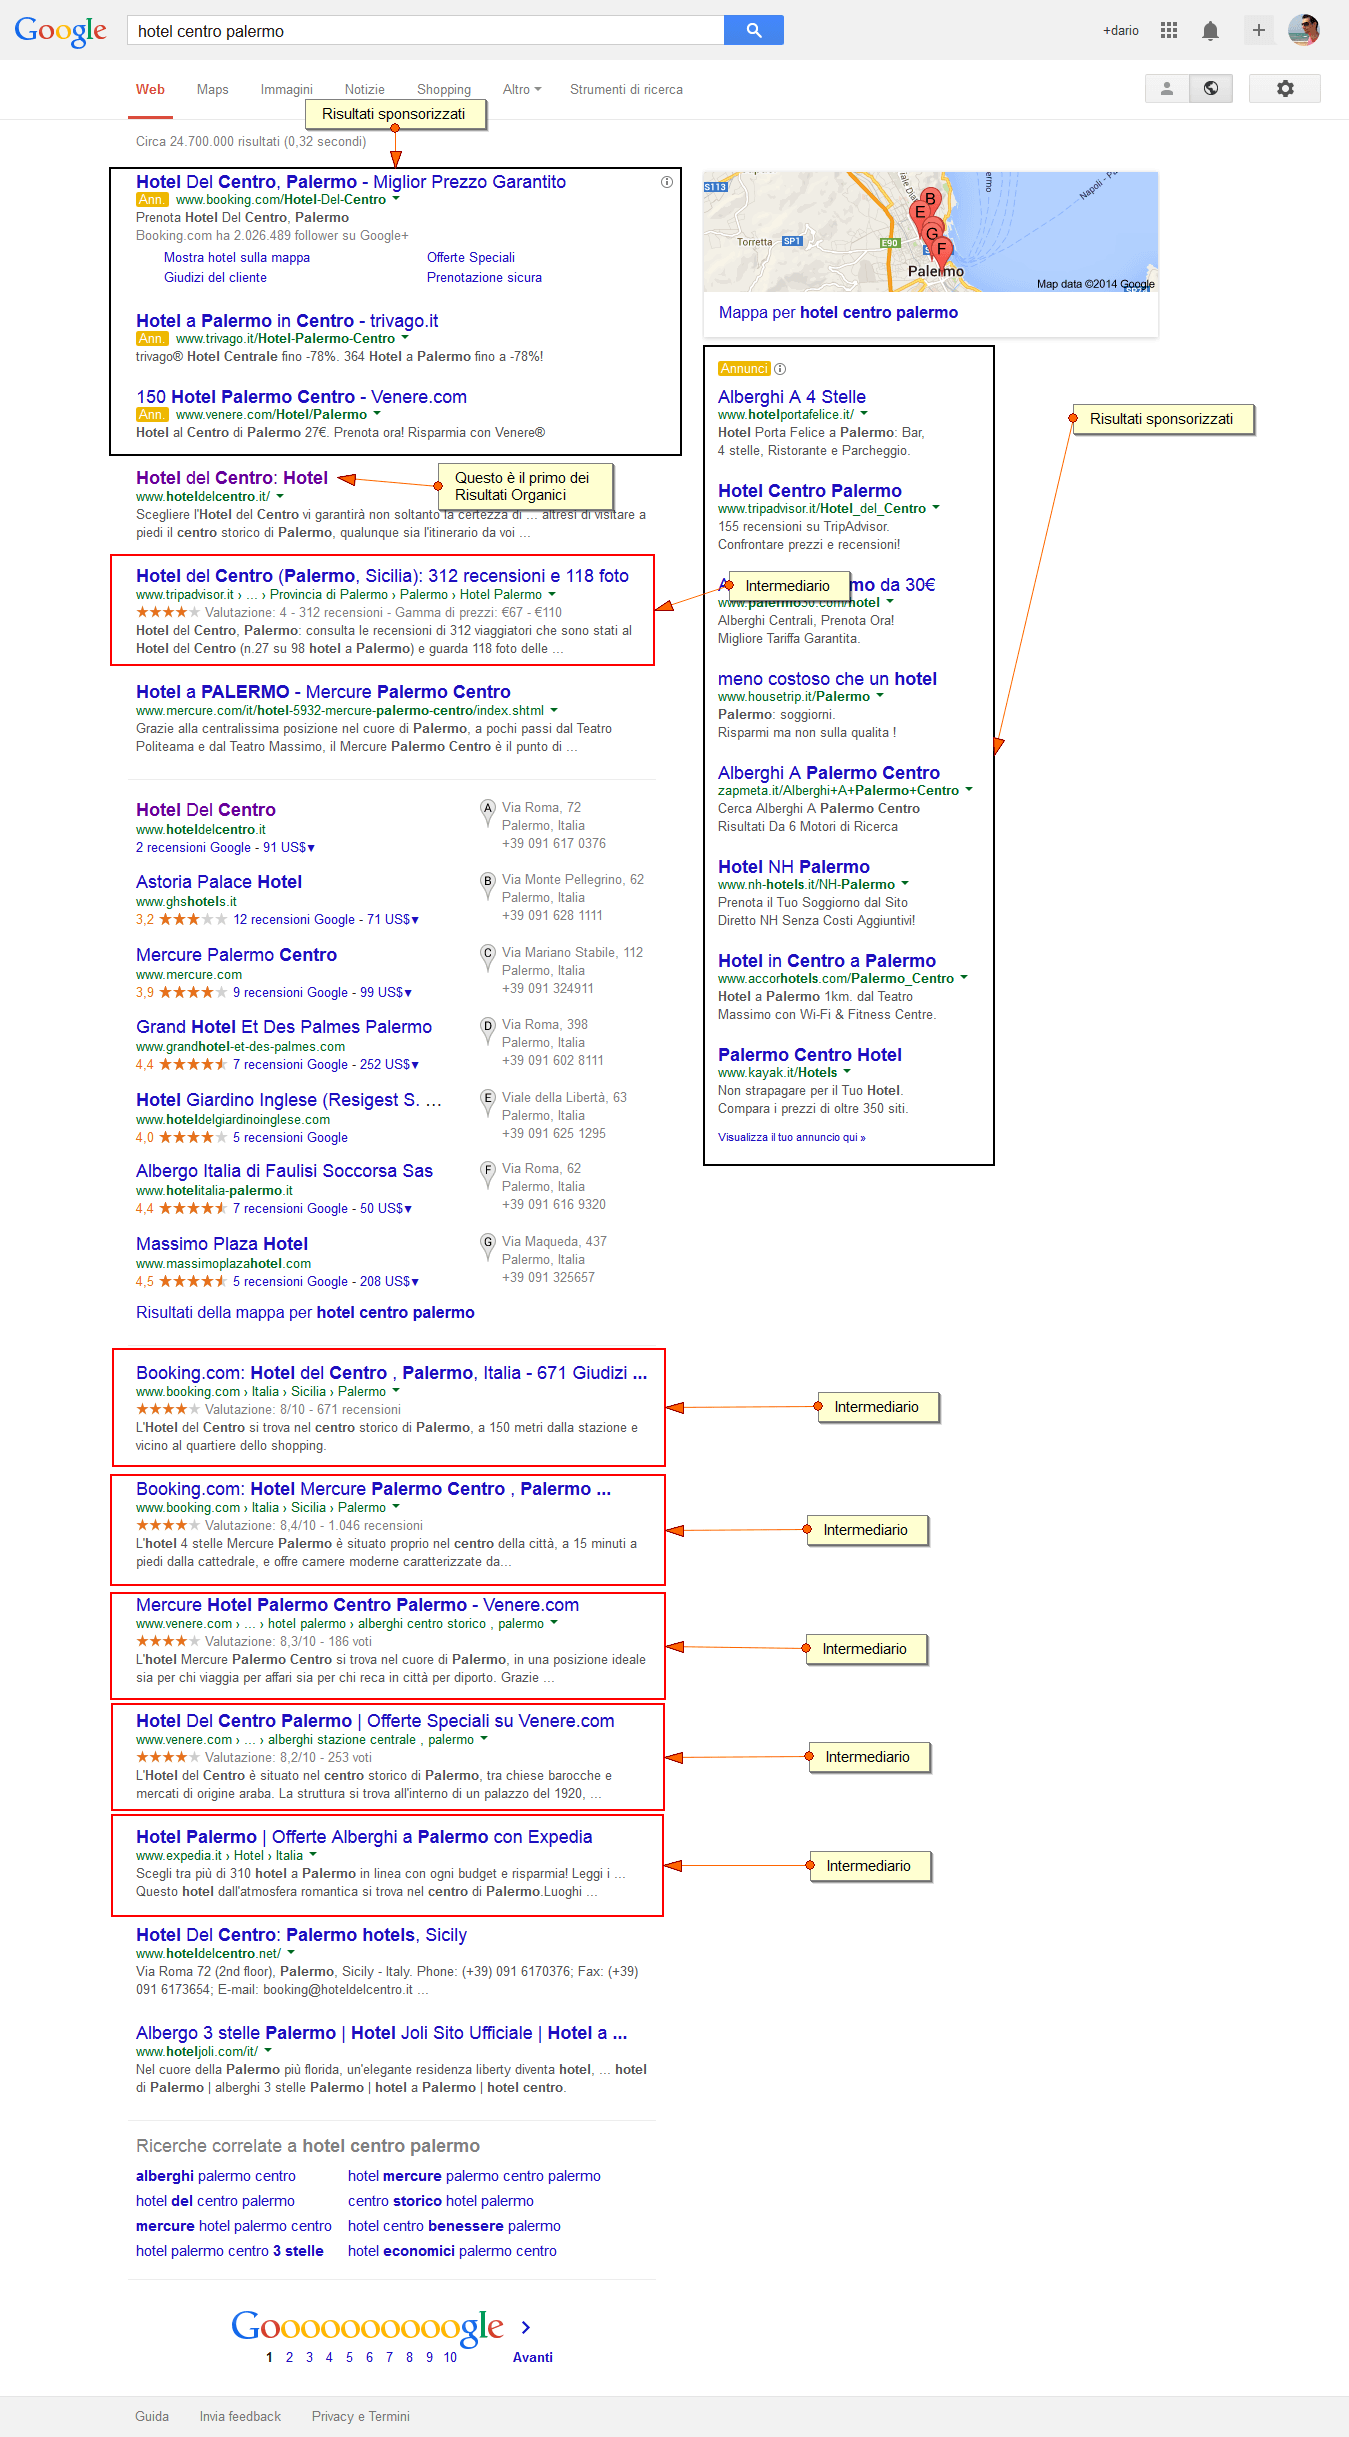Click the ad info icon near Booking ad
The height and width of the screenshot is (2437, 1349).
[667, 182]
